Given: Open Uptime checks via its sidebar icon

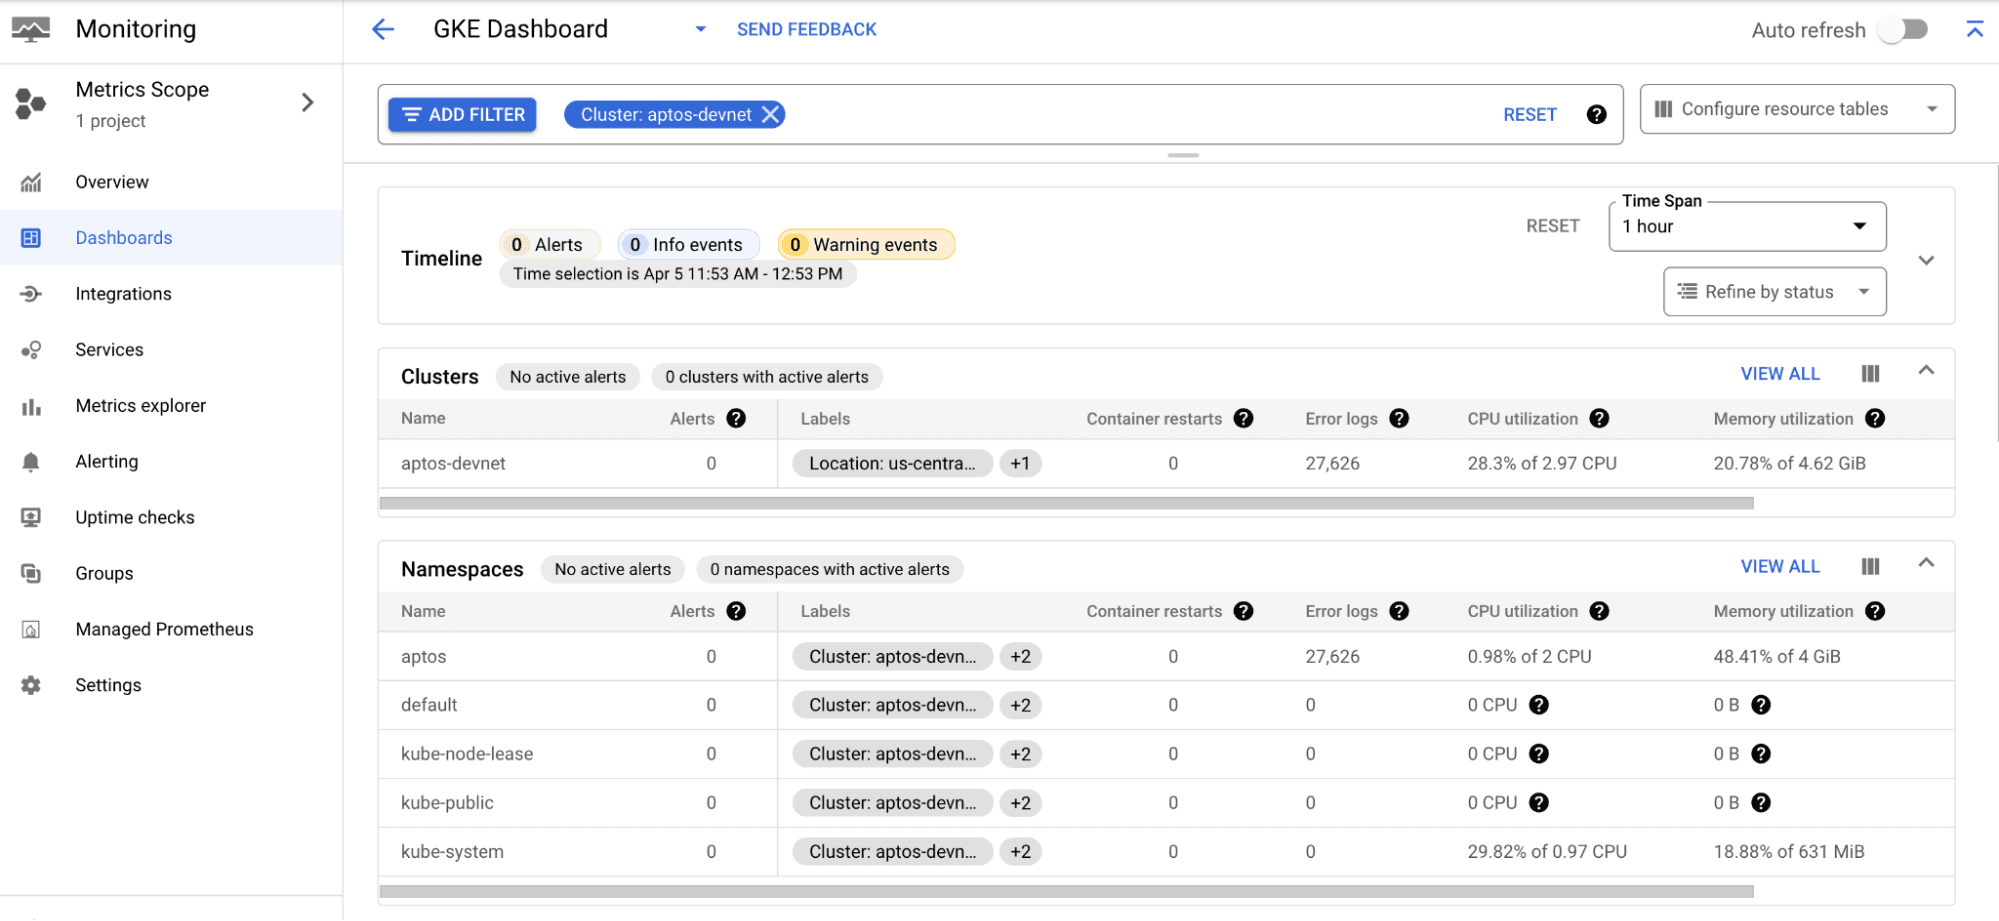Looking at the screenshot, I should (31, 517).
